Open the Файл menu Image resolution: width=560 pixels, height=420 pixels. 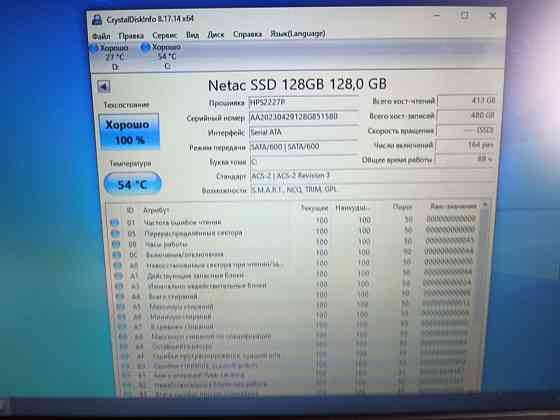[101, 36]
